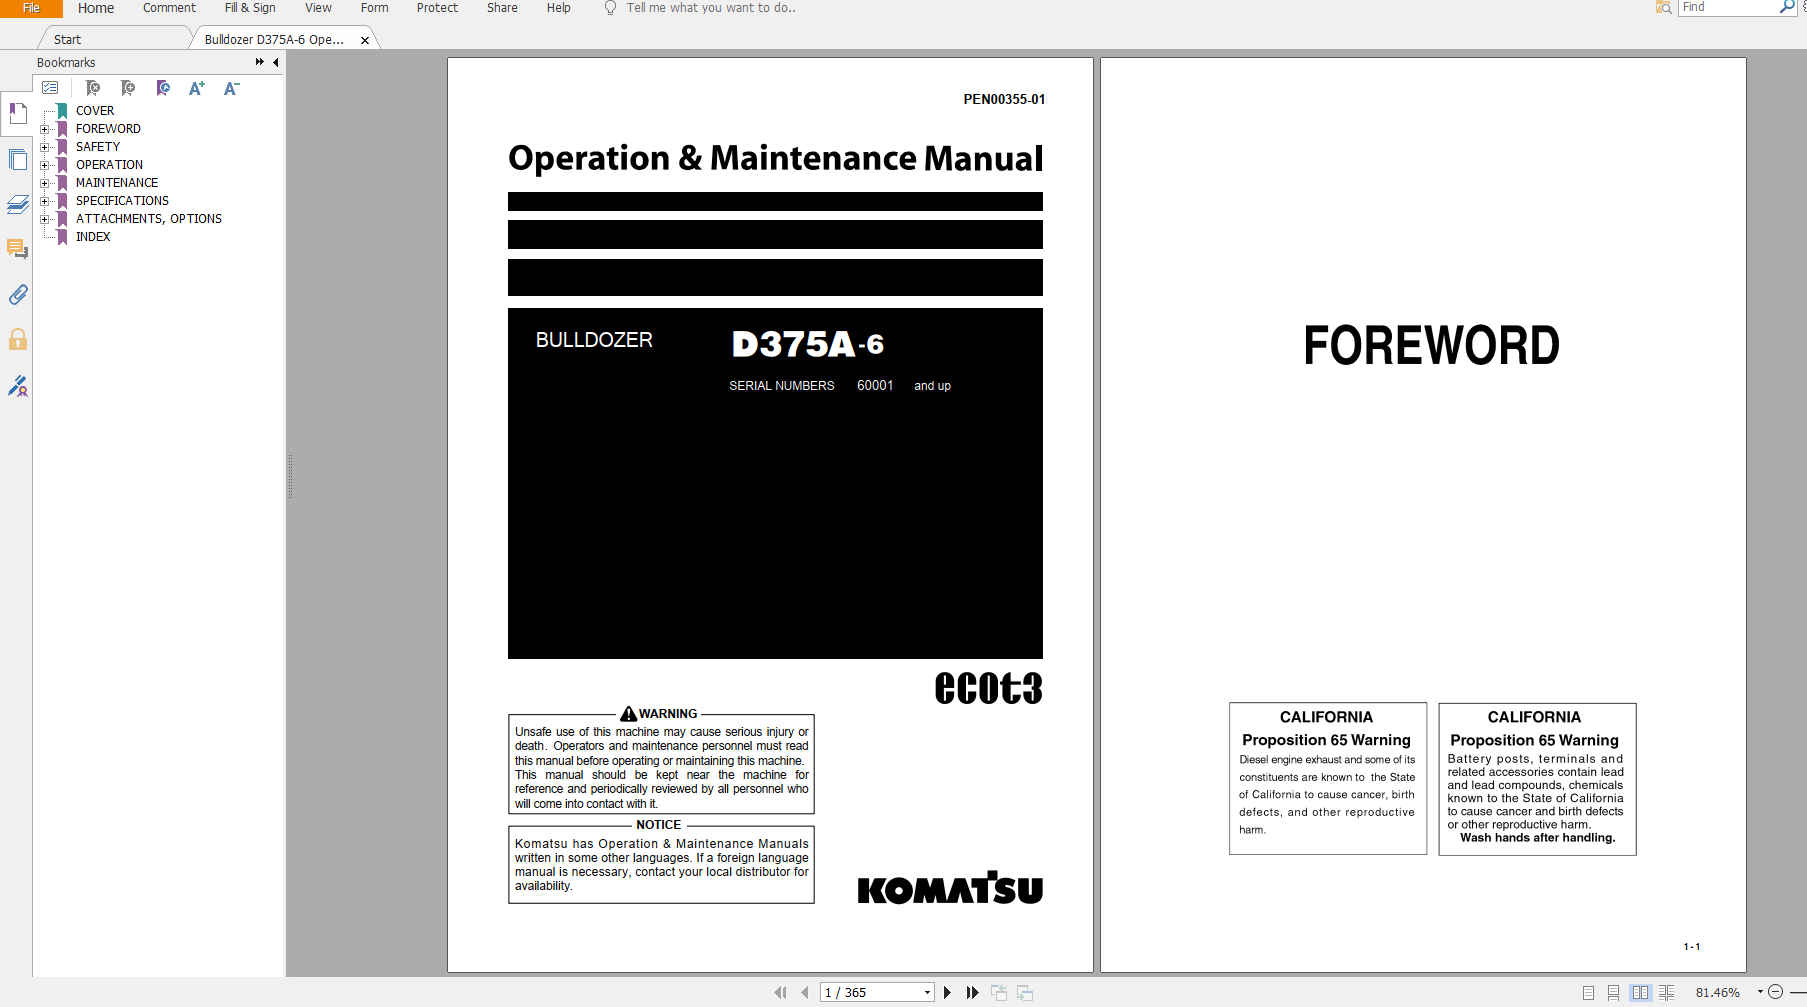Viewport: 1807px width, 1007px height.
Task: Click the next view icon
Action: pos(1025,992)
